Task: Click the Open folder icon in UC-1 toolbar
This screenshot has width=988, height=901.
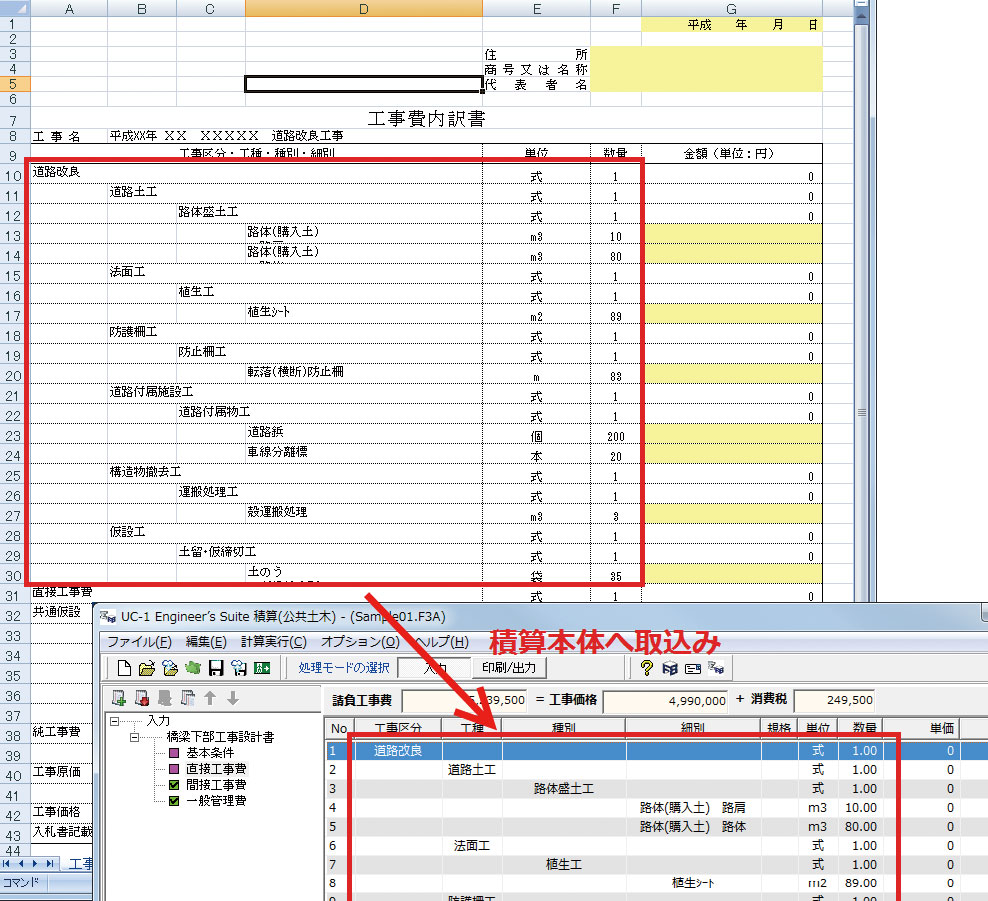Action: click(x=147, y=668)
